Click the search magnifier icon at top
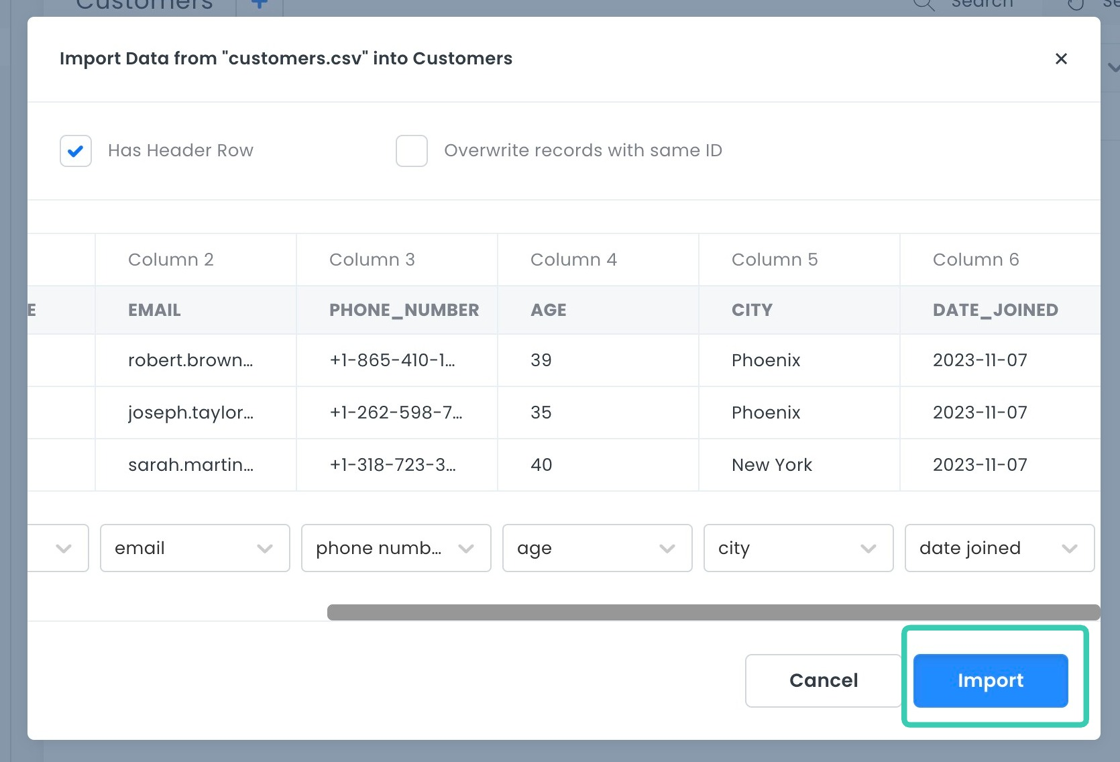This screenshot has height=762, width=1120. [924, 5]
